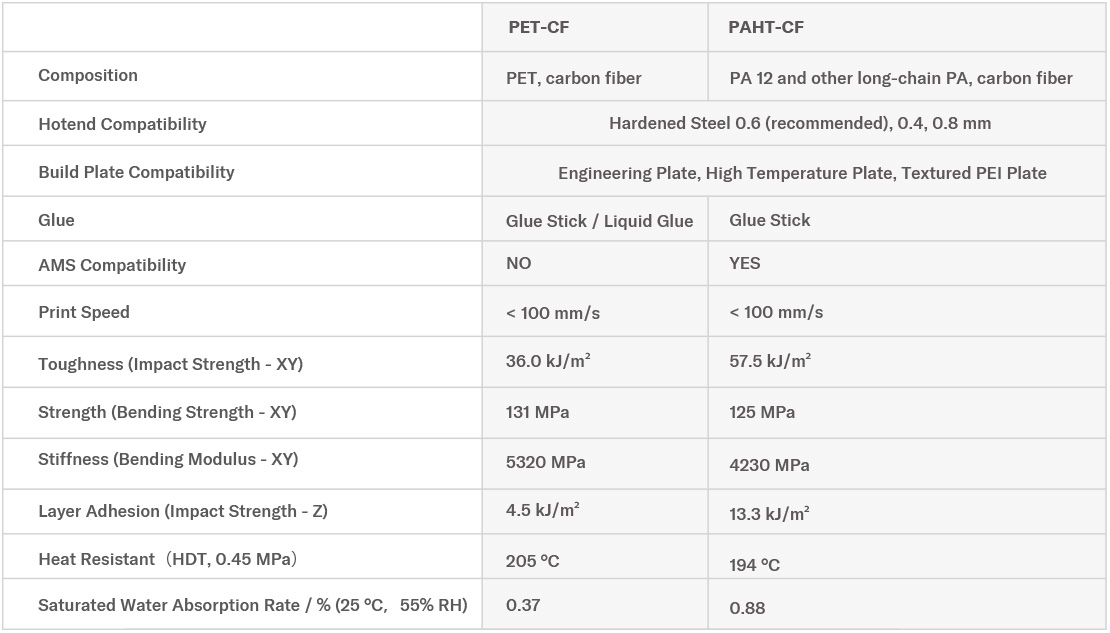Image resolution: width=1110 pixels, height=633 pixels.
Task: Click the PAHT-CF column header
Action: pos(767,27)
